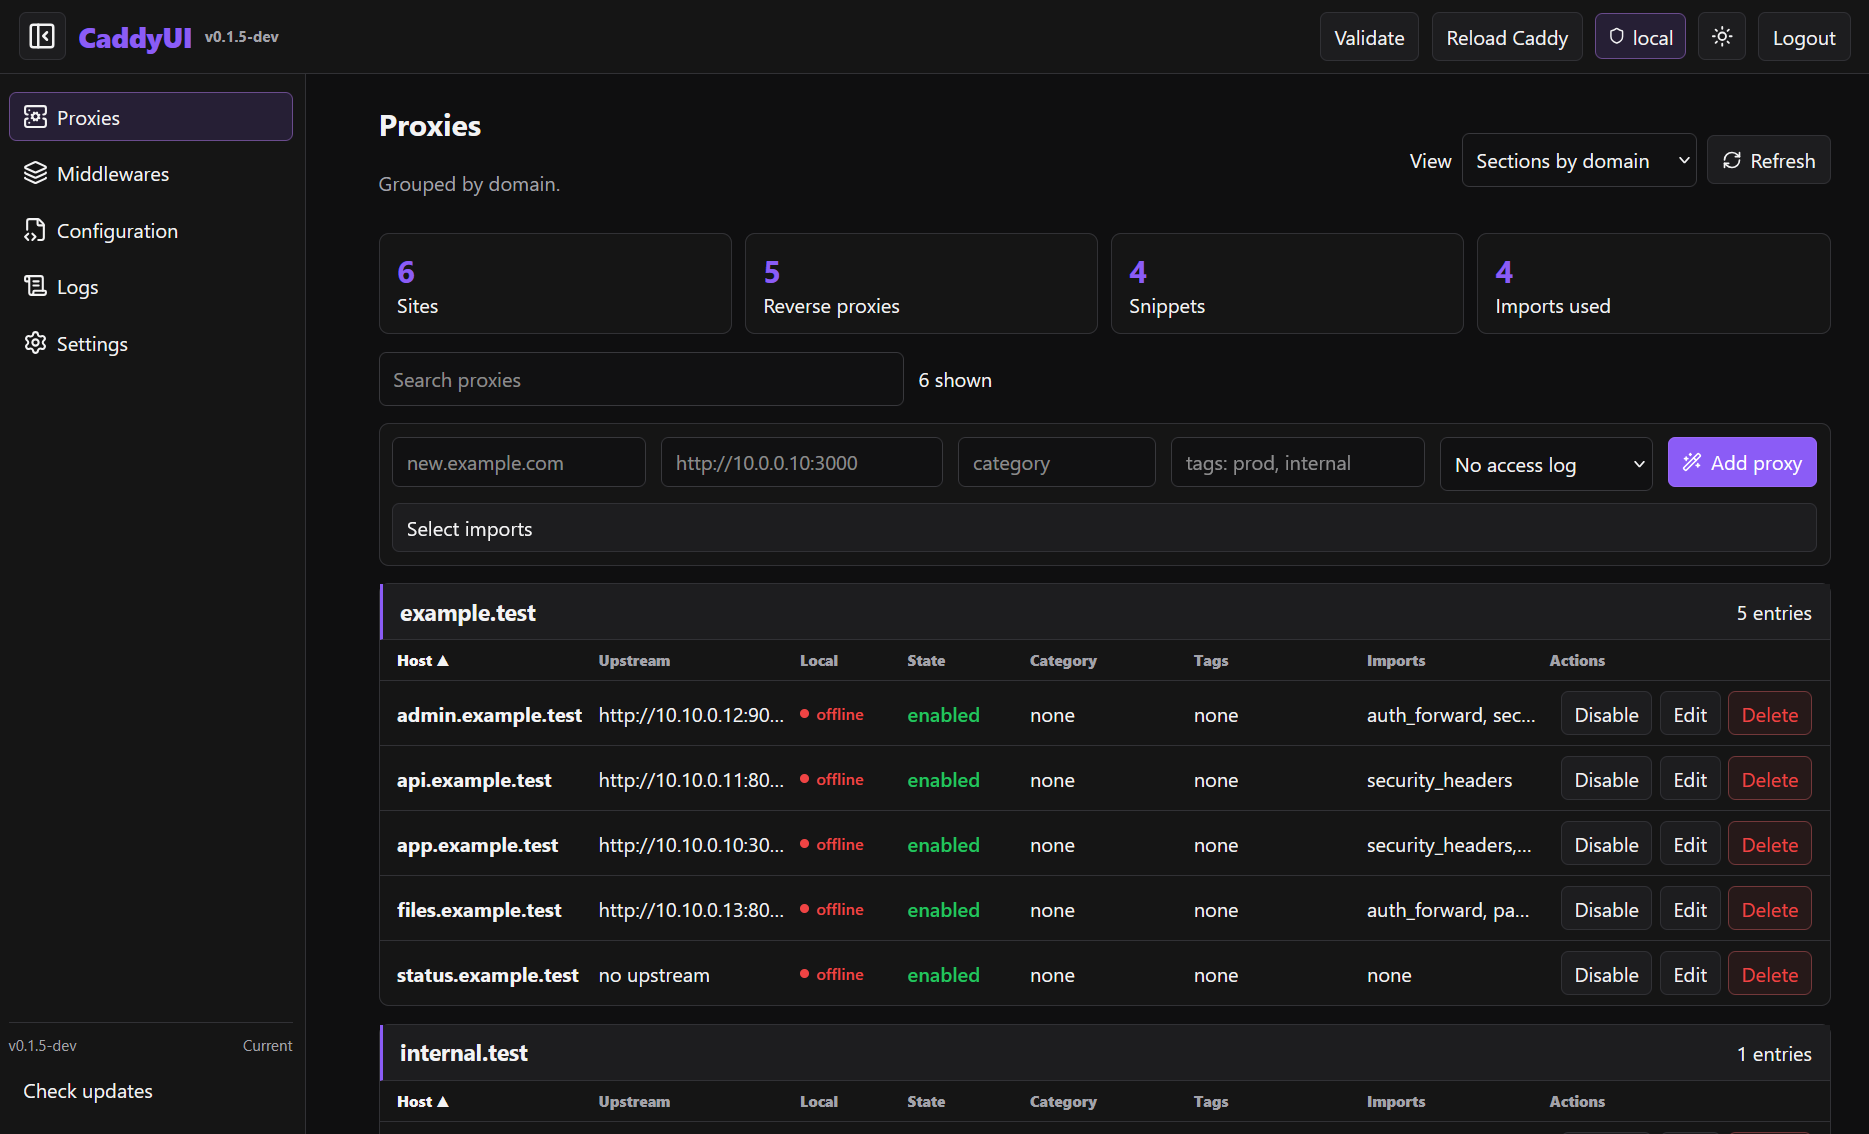The height and width of the screenshot is (1134, 1869).
Task: Delete api.example.test proxy
Action: coord(1770,779)
